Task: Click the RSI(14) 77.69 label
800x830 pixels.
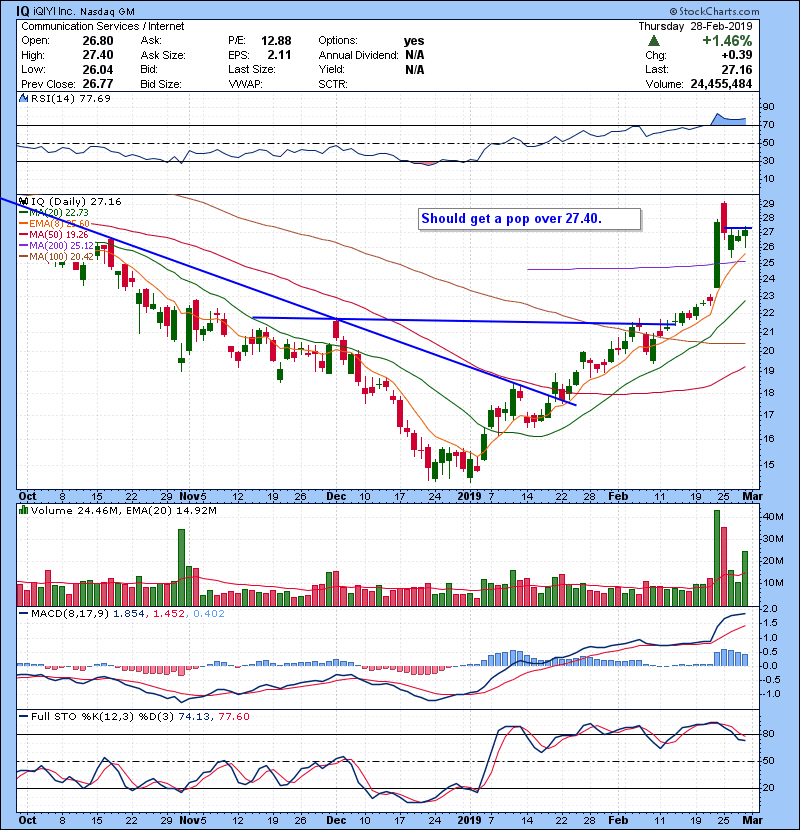Action: coord(71,98)
